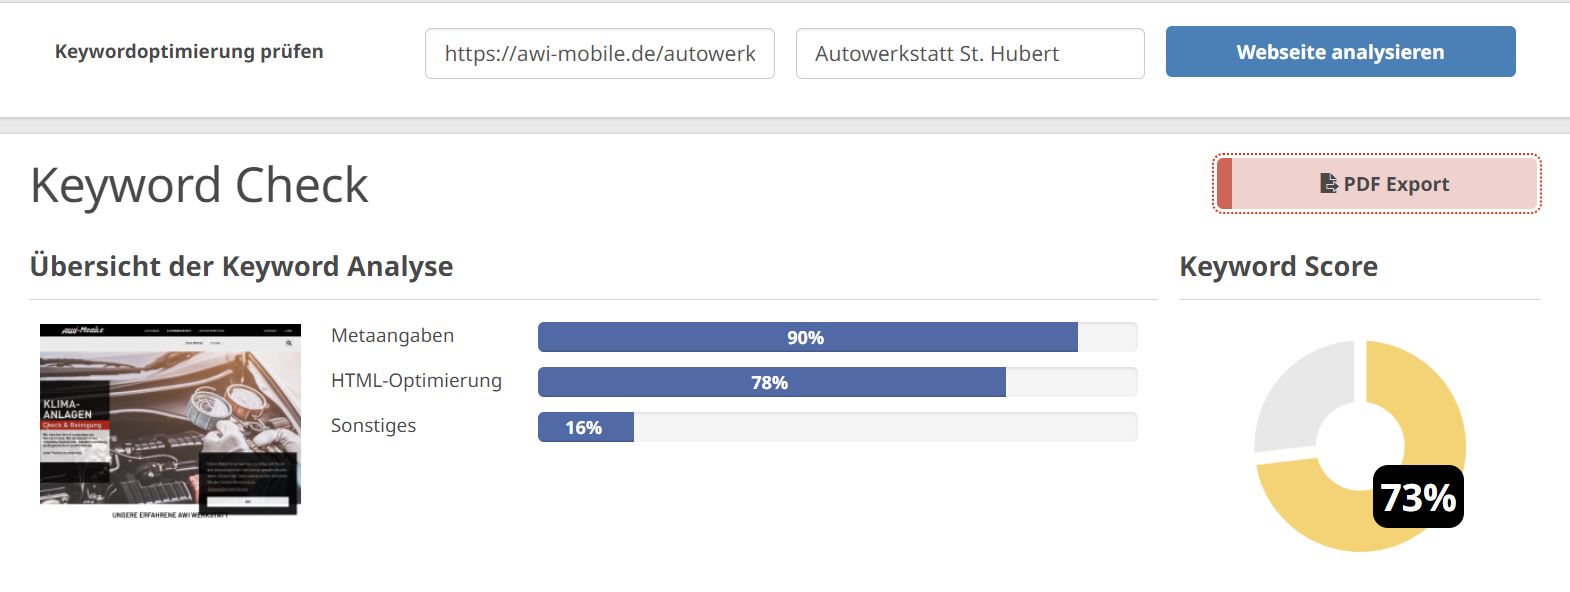Select the Sonstiges label
Viewport: 1570px width, 592px height.
point(373,425)
